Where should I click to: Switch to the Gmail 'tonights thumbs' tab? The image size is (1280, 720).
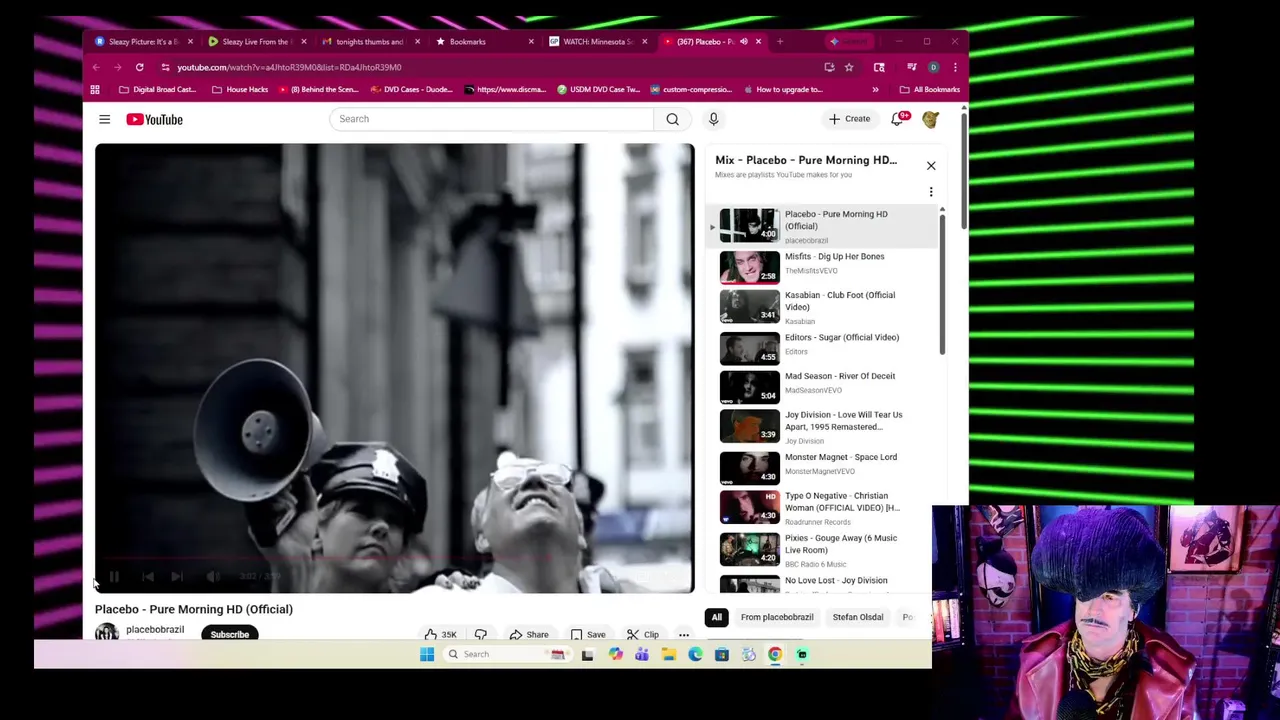[x=369, y=42]
